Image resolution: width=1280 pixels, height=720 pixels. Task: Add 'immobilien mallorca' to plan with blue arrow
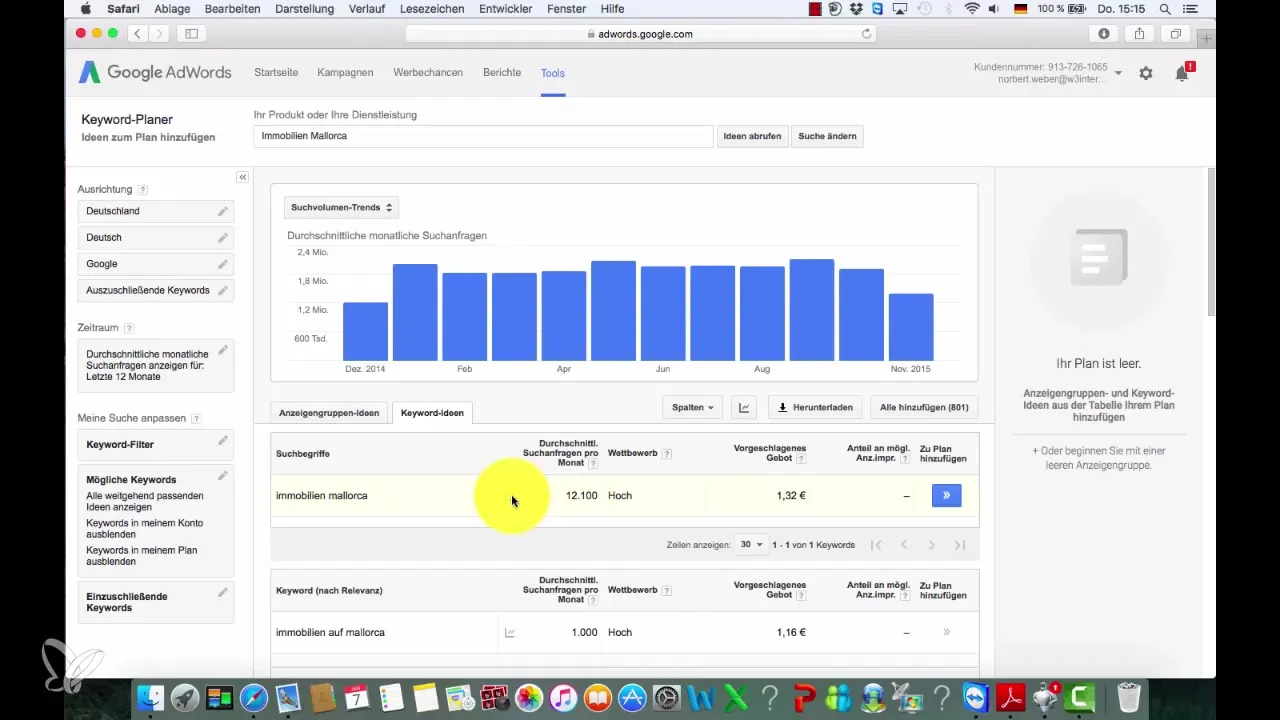946,495
